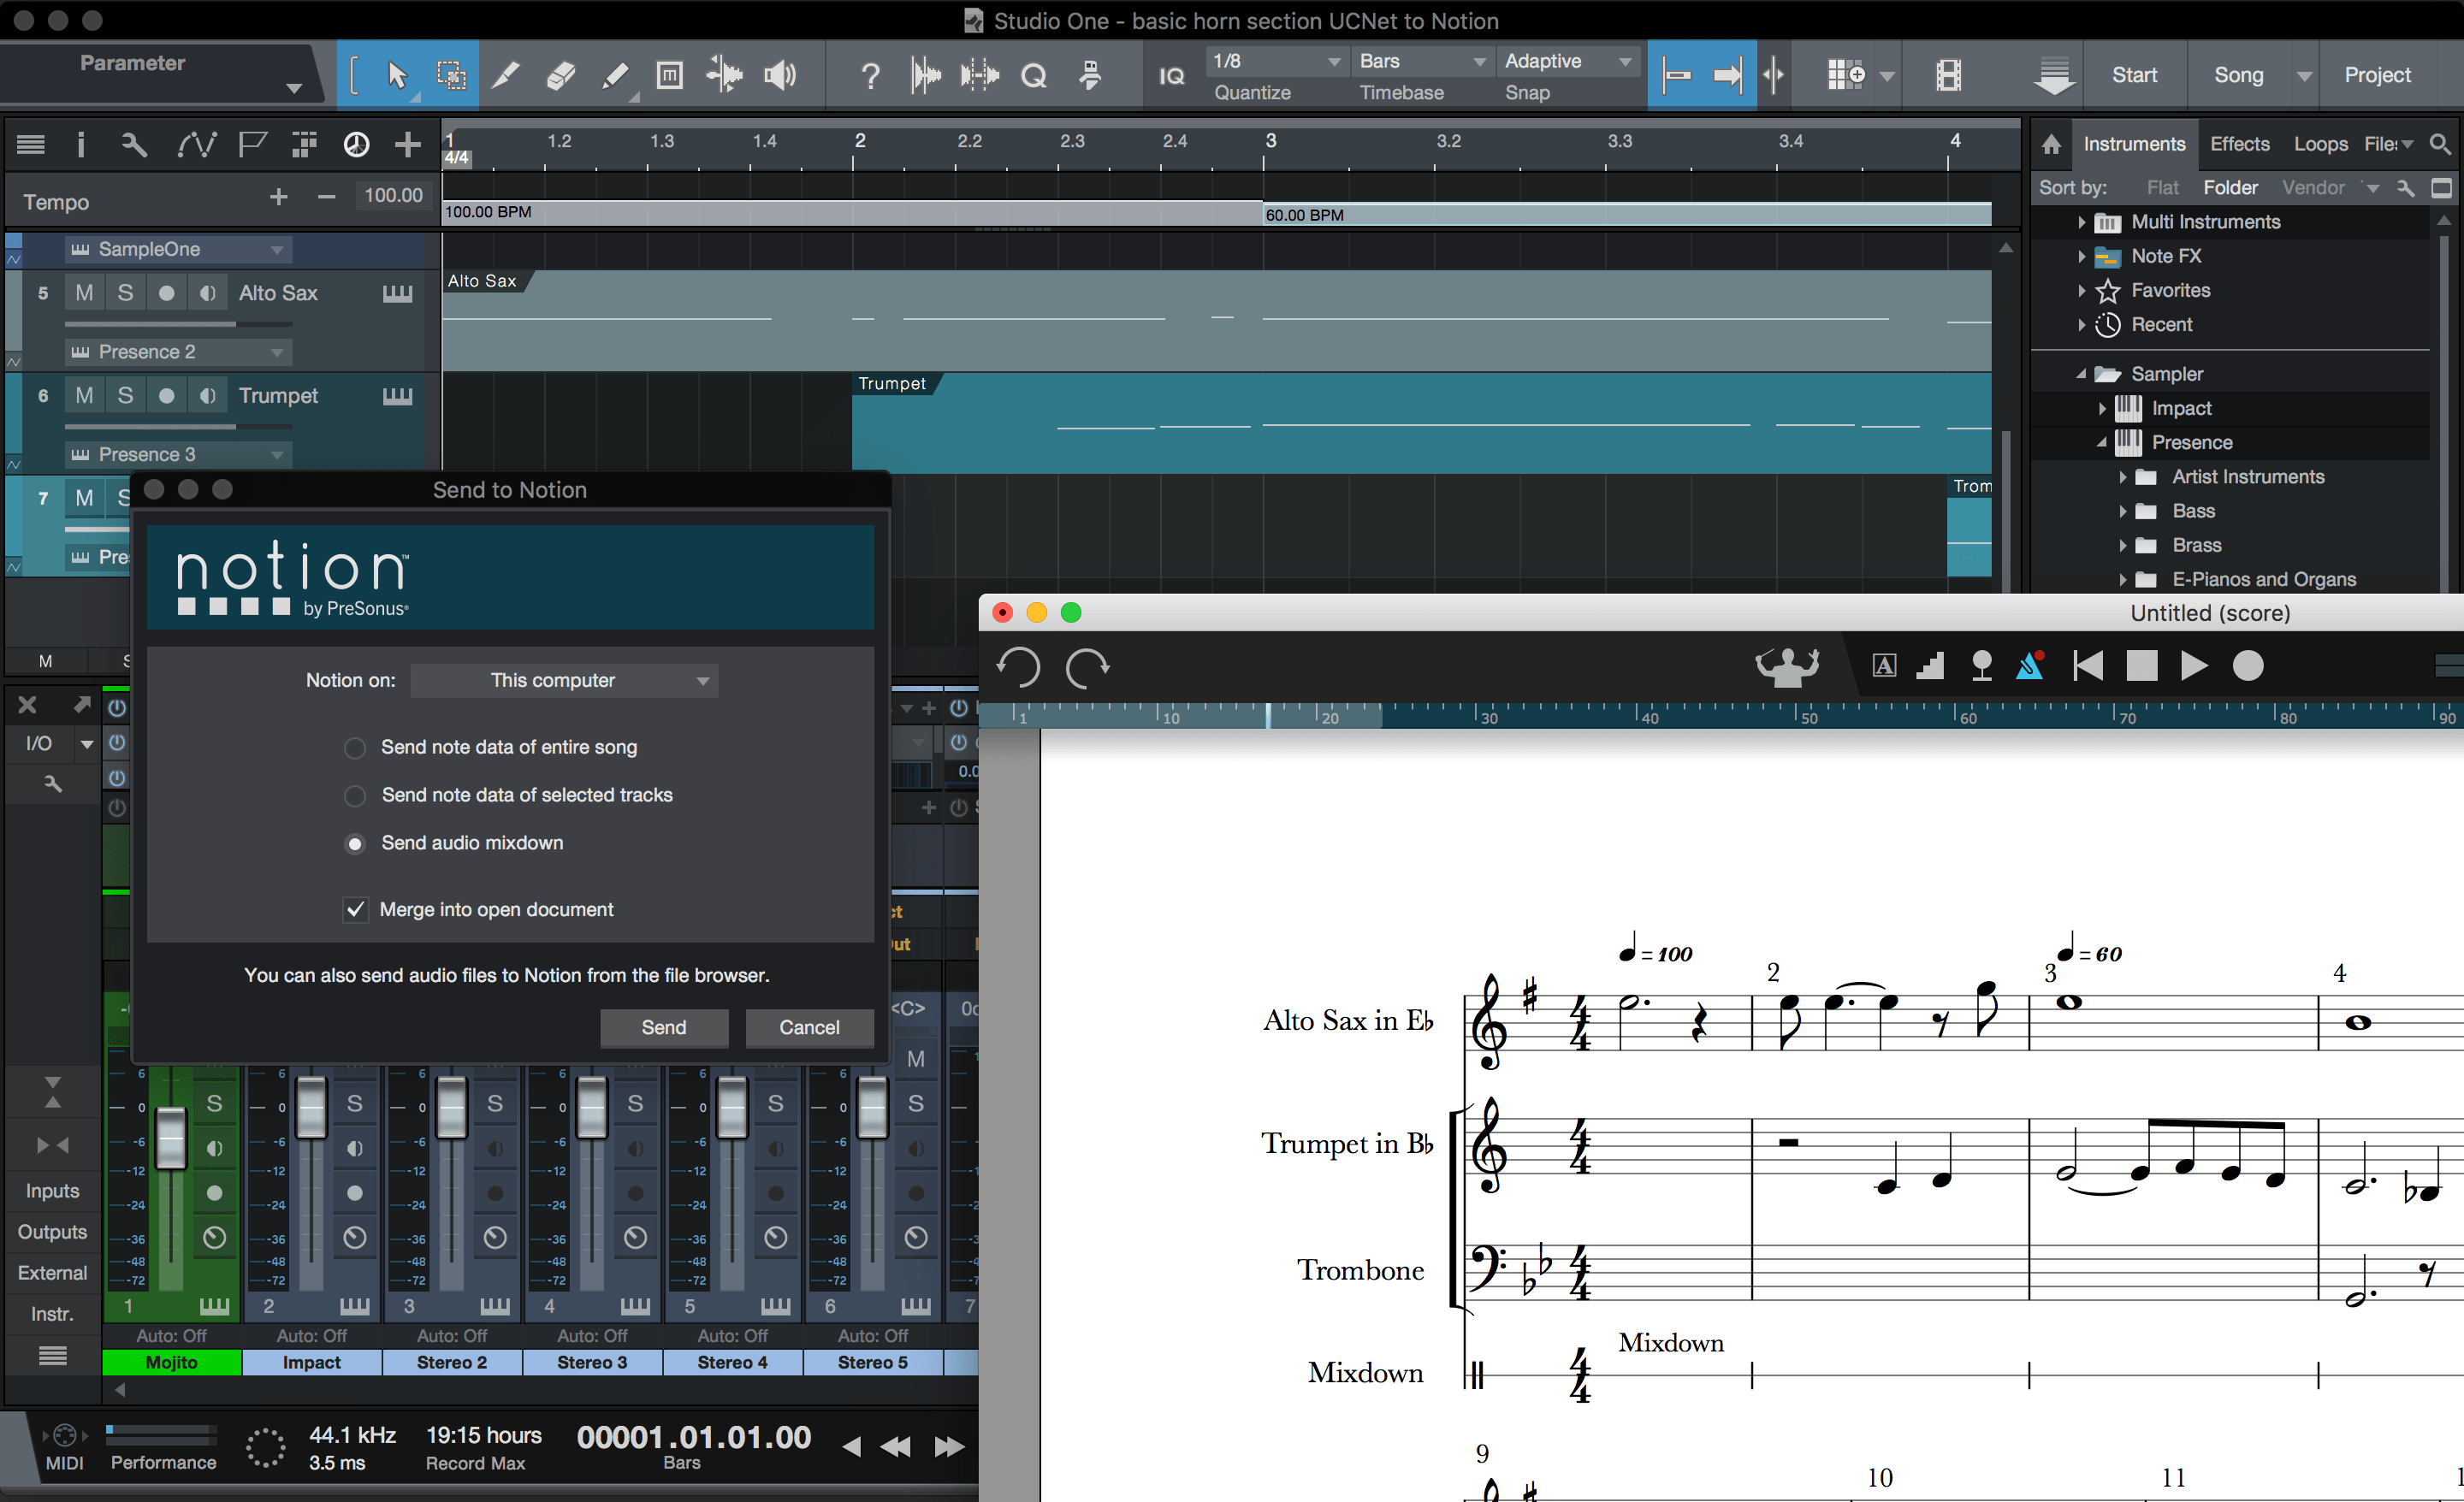Mute the Alto Sax track
This screenshot has height=1502, width=2464.
coord(84,293)
